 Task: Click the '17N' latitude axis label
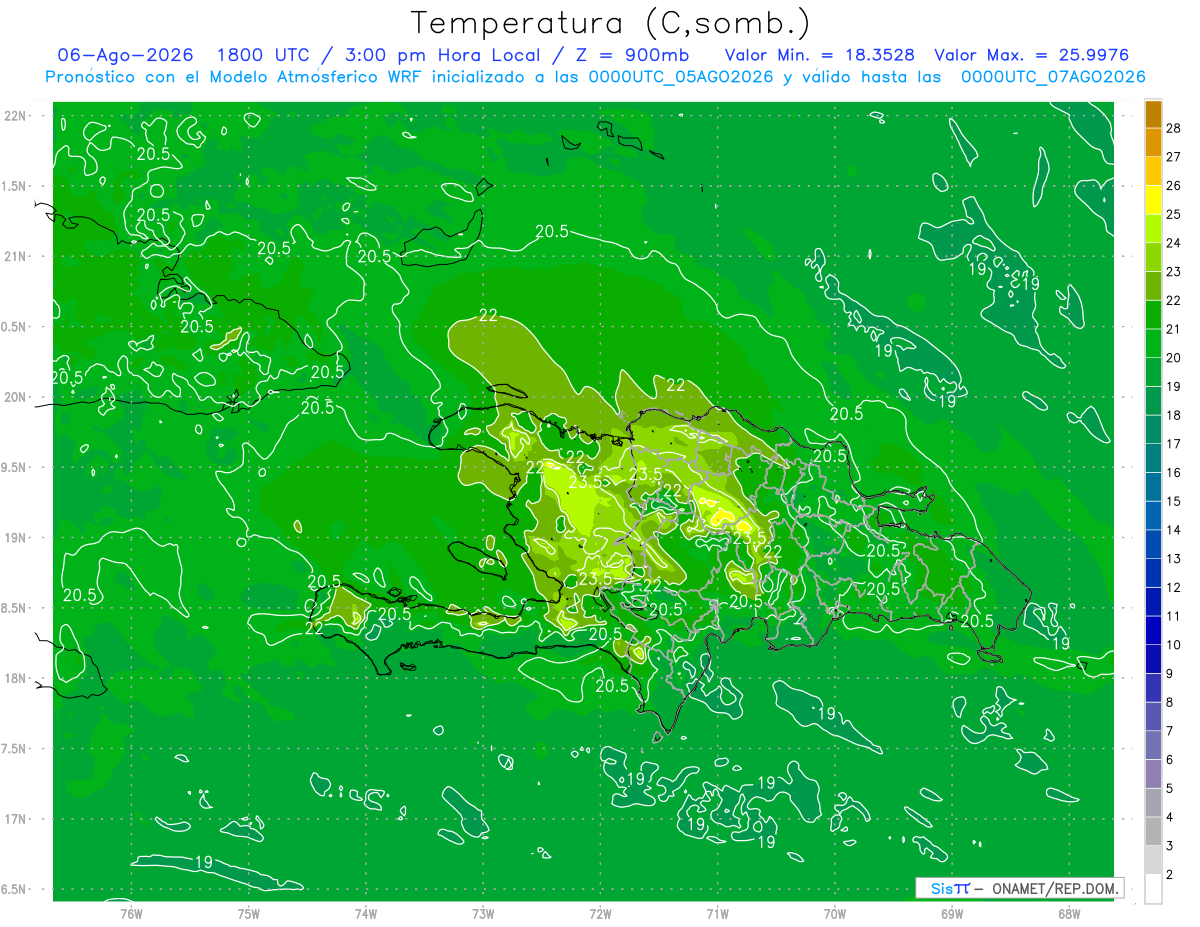(16, 820)
